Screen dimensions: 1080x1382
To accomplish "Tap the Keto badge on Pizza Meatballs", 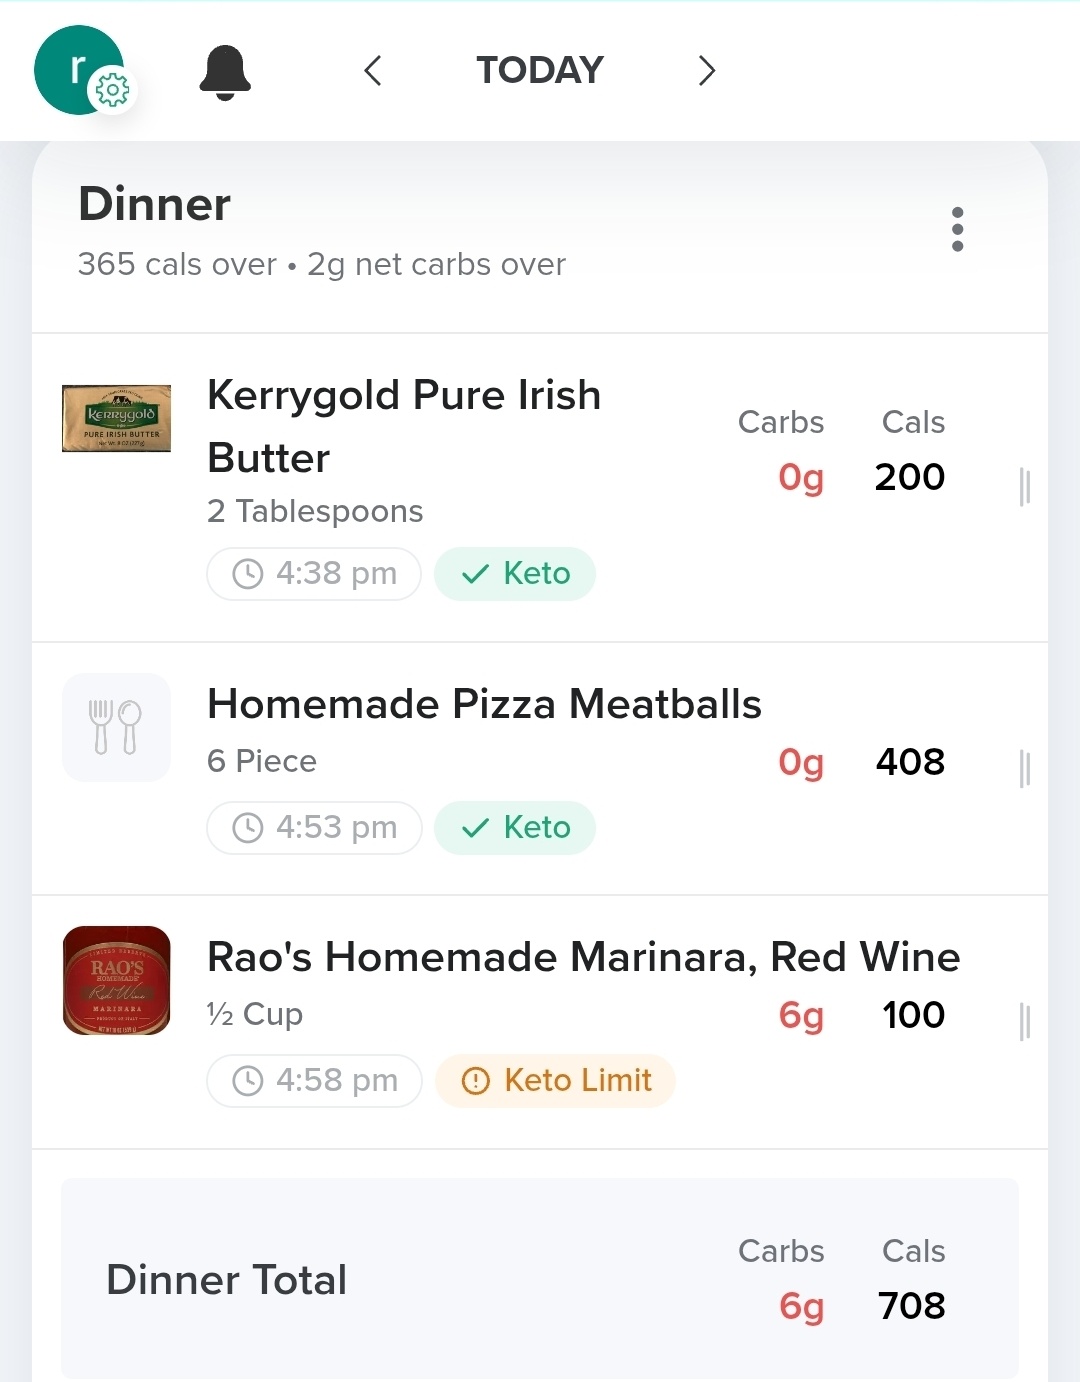I will coord(515,828).
